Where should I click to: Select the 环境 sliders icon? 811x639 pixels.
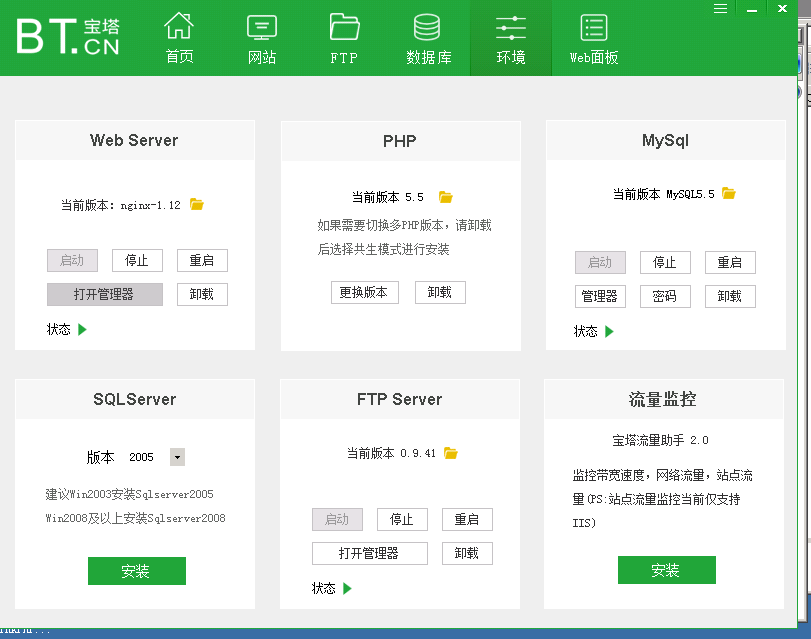[511, 28]
